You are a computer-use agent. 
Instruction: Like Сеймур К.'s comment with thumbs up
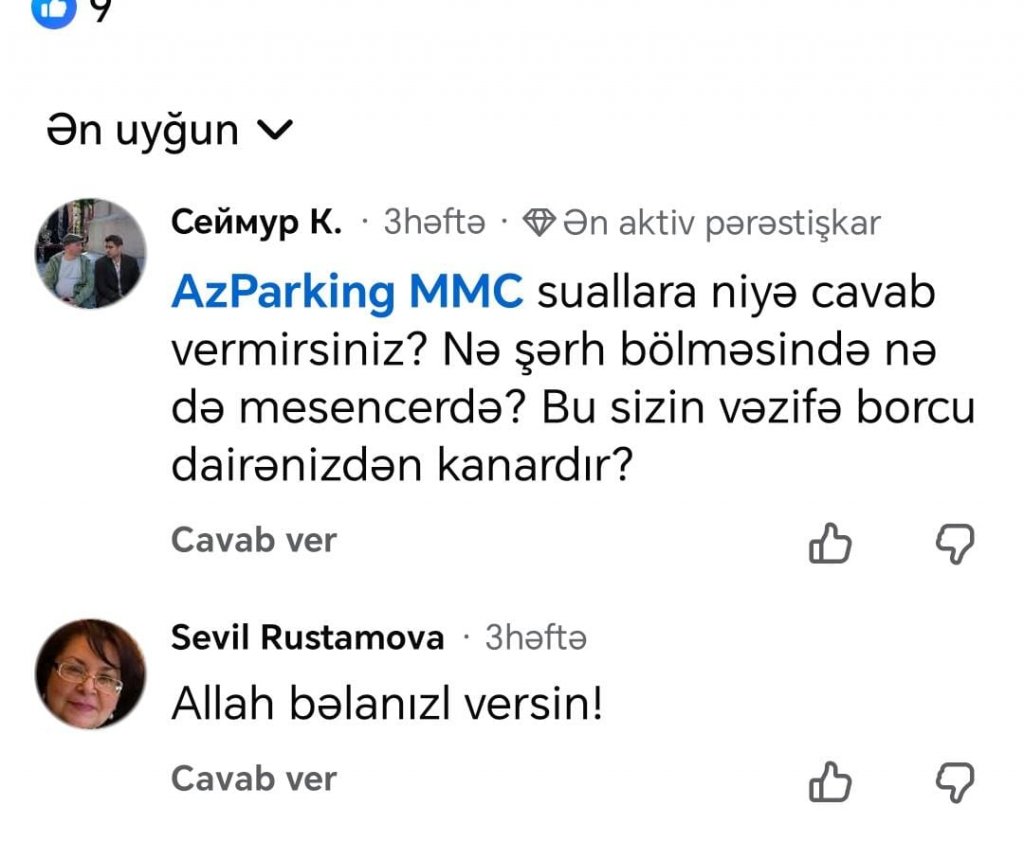tap(830, 544)
